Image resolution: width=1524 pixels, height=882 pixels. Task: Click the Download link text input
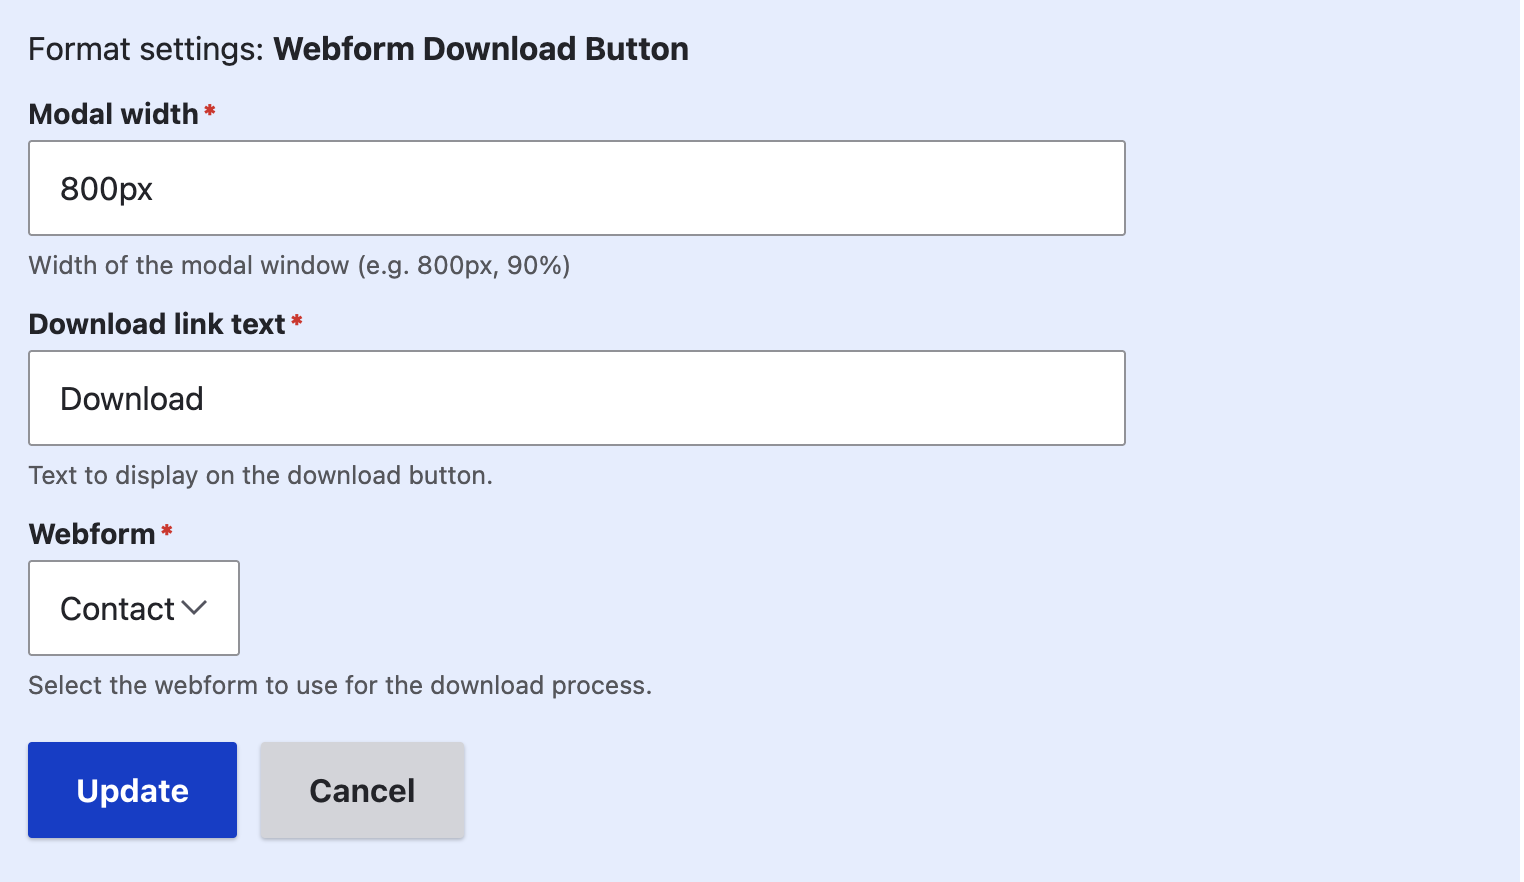tap(576, 398)
